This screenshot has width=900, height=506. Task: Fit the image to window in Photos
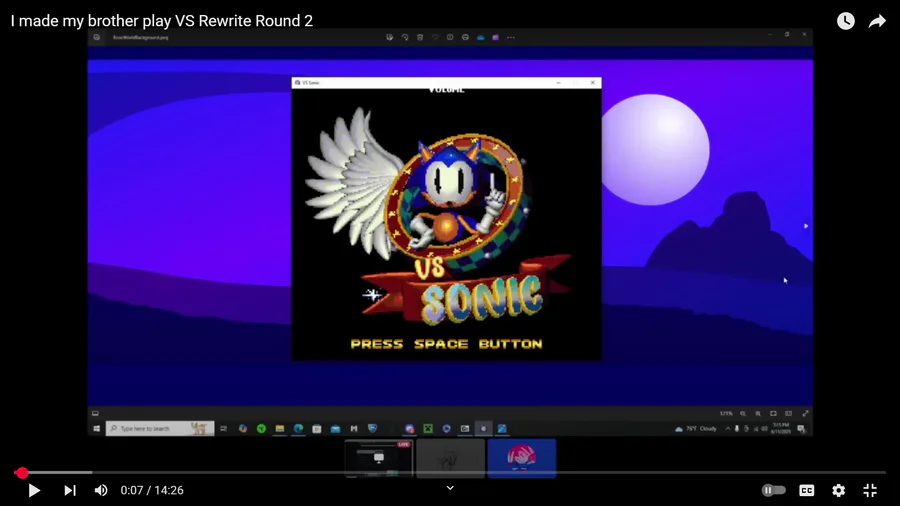point(773,413)
